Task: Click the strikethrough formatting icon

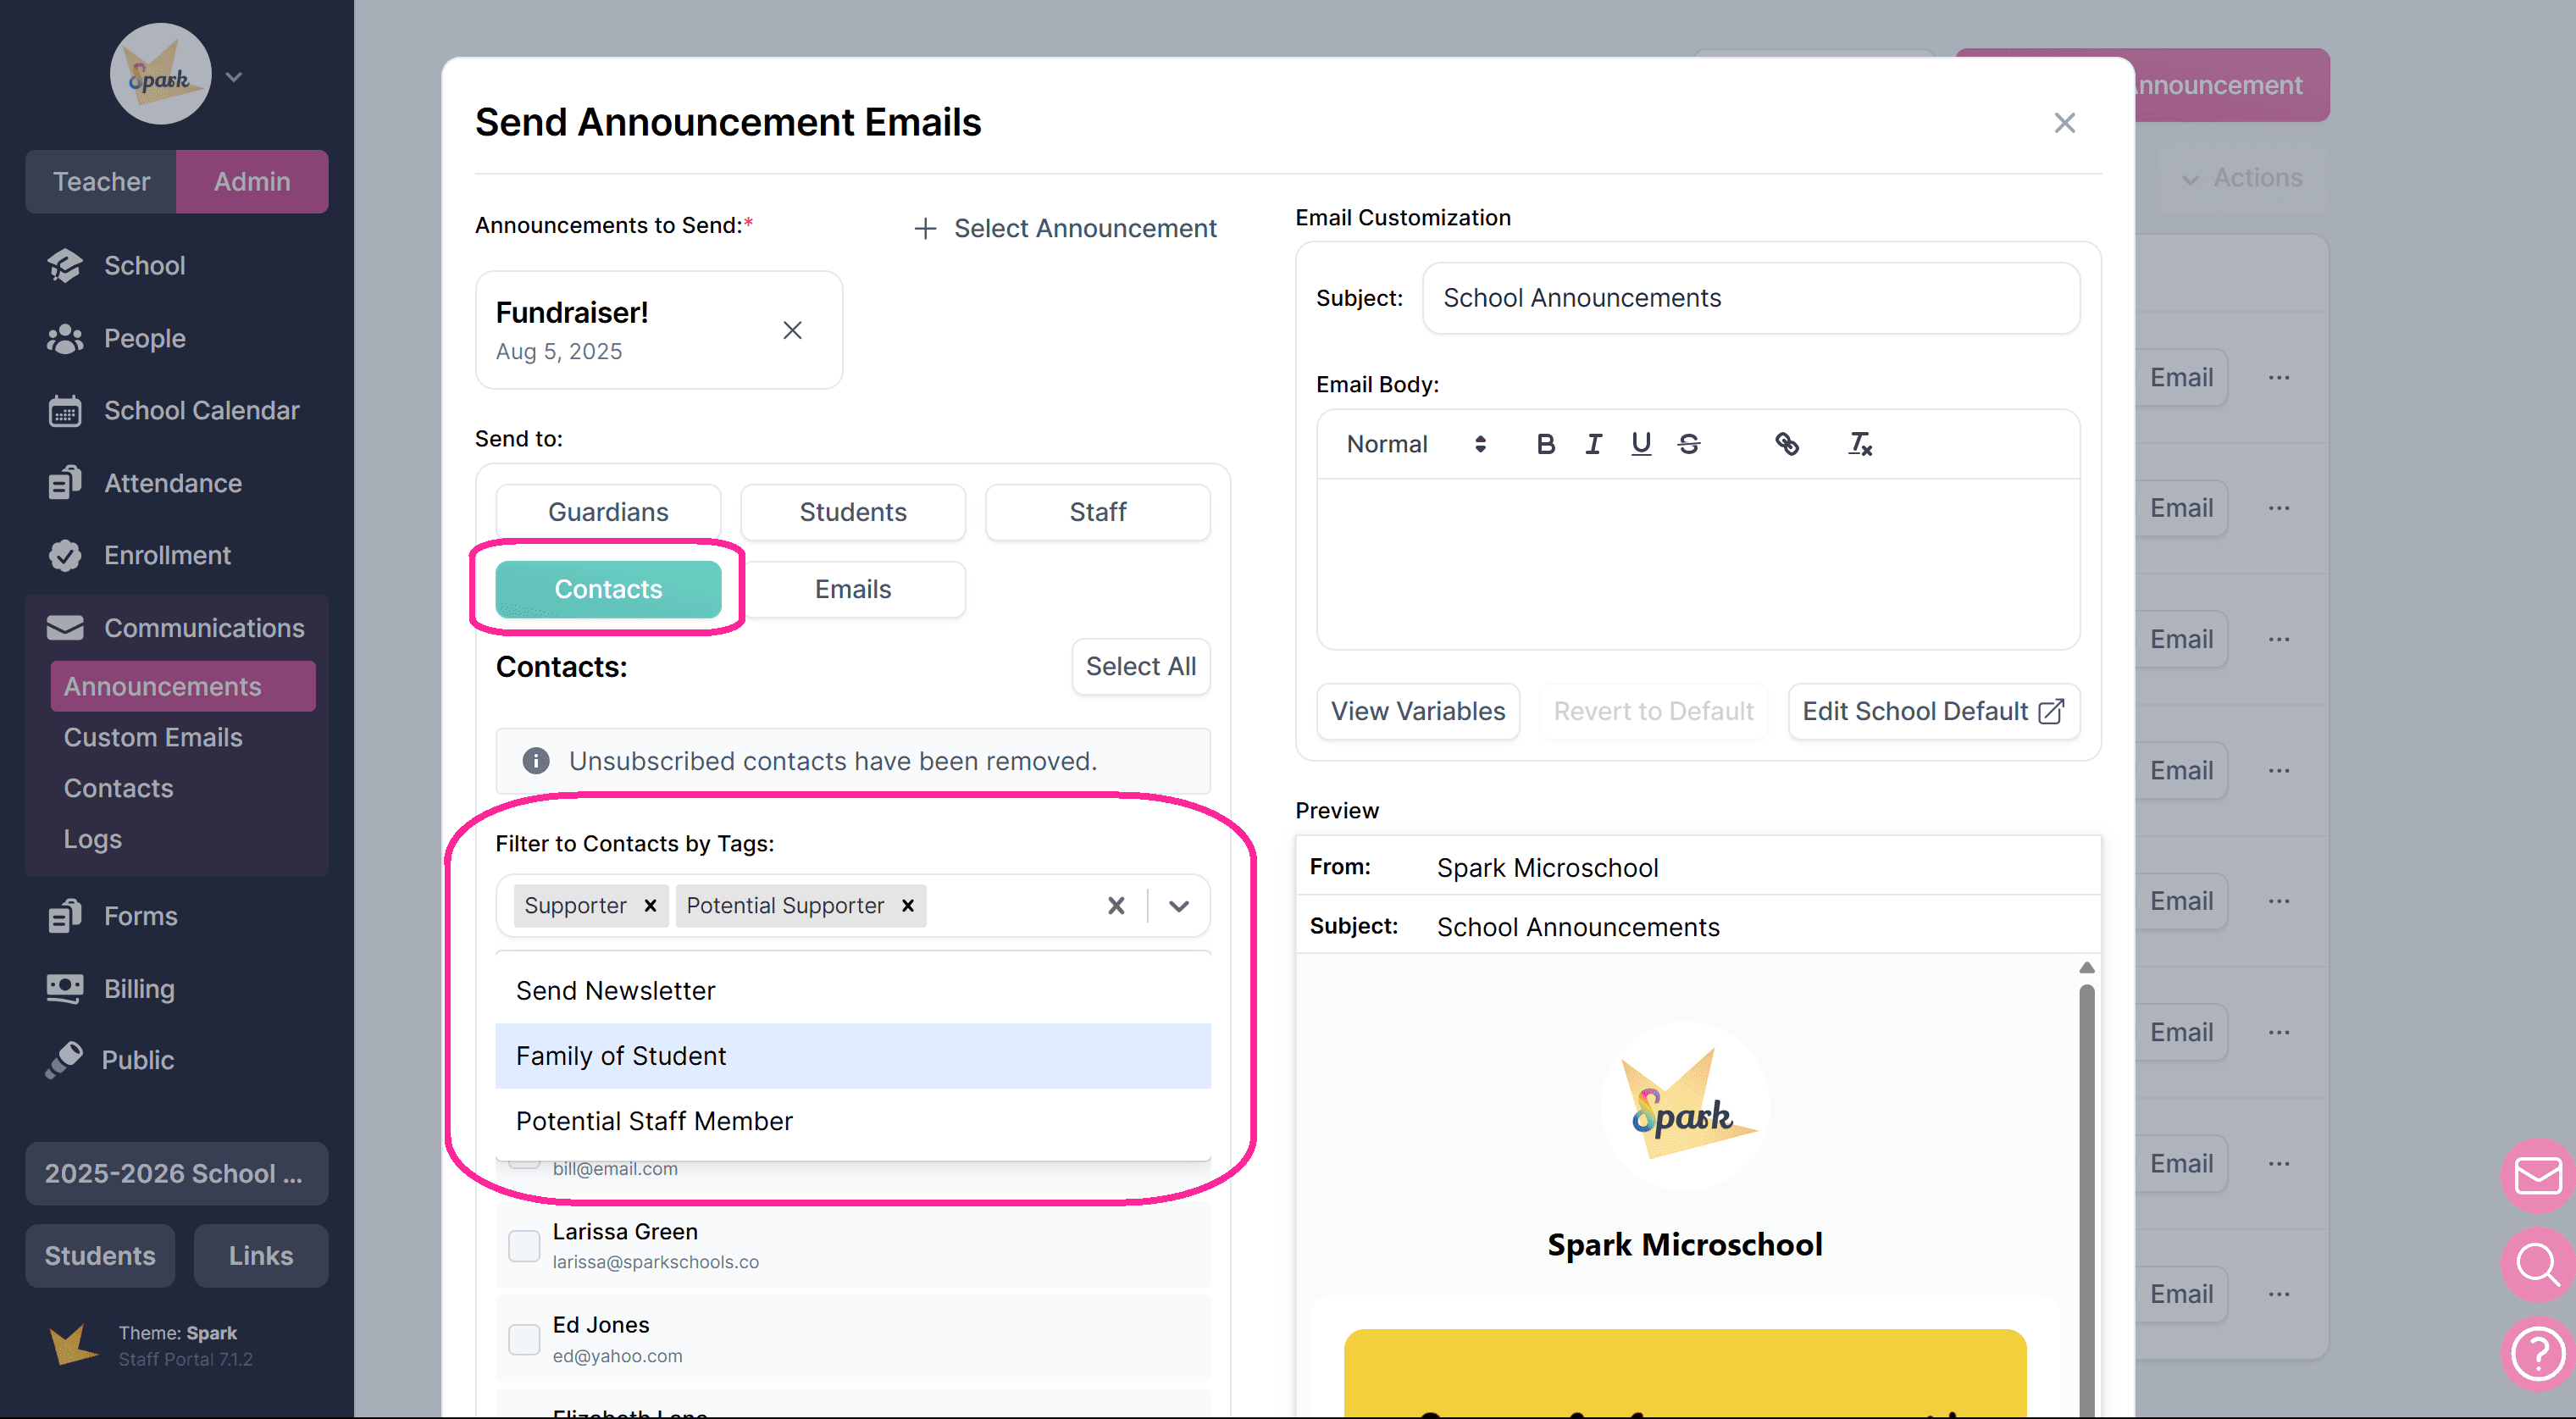Action: tap(1689, 444)
